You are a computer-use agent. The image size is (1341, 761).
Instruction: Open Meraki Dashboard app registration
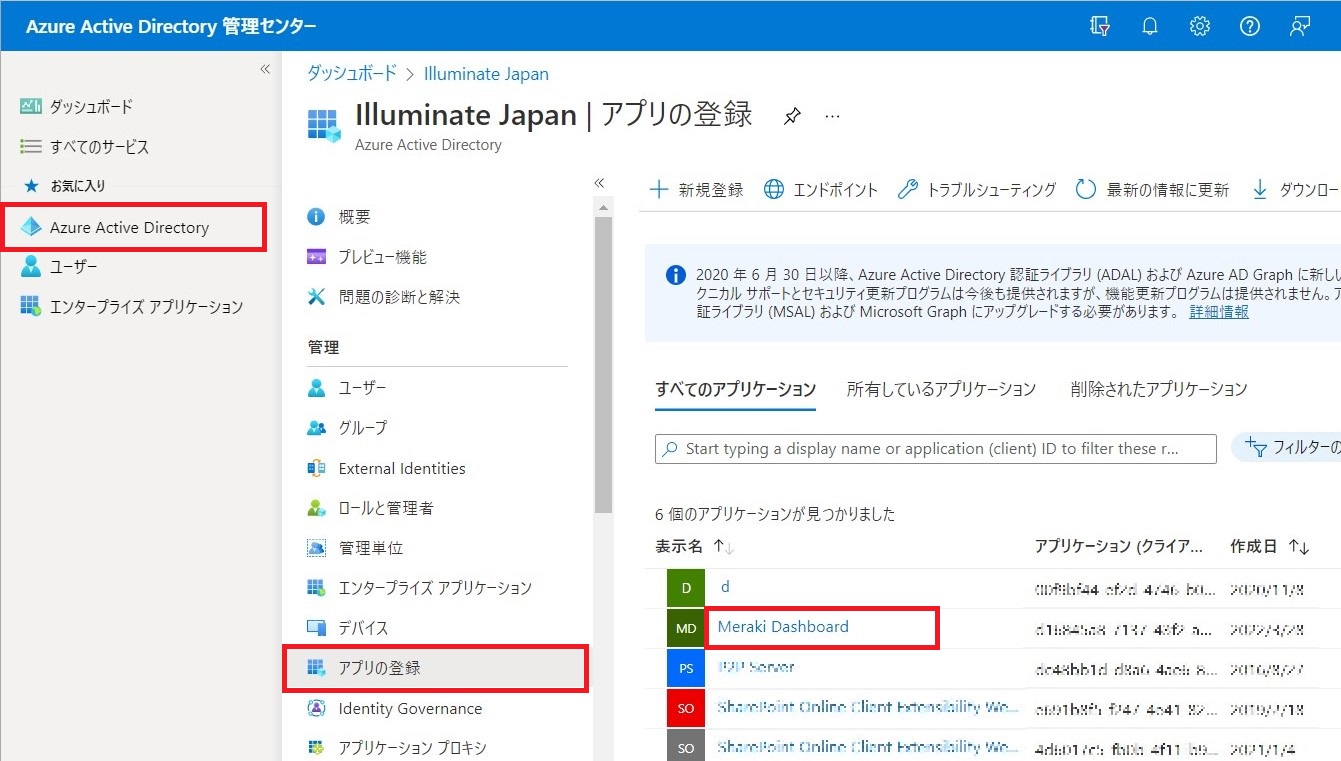tap(783, 627)
